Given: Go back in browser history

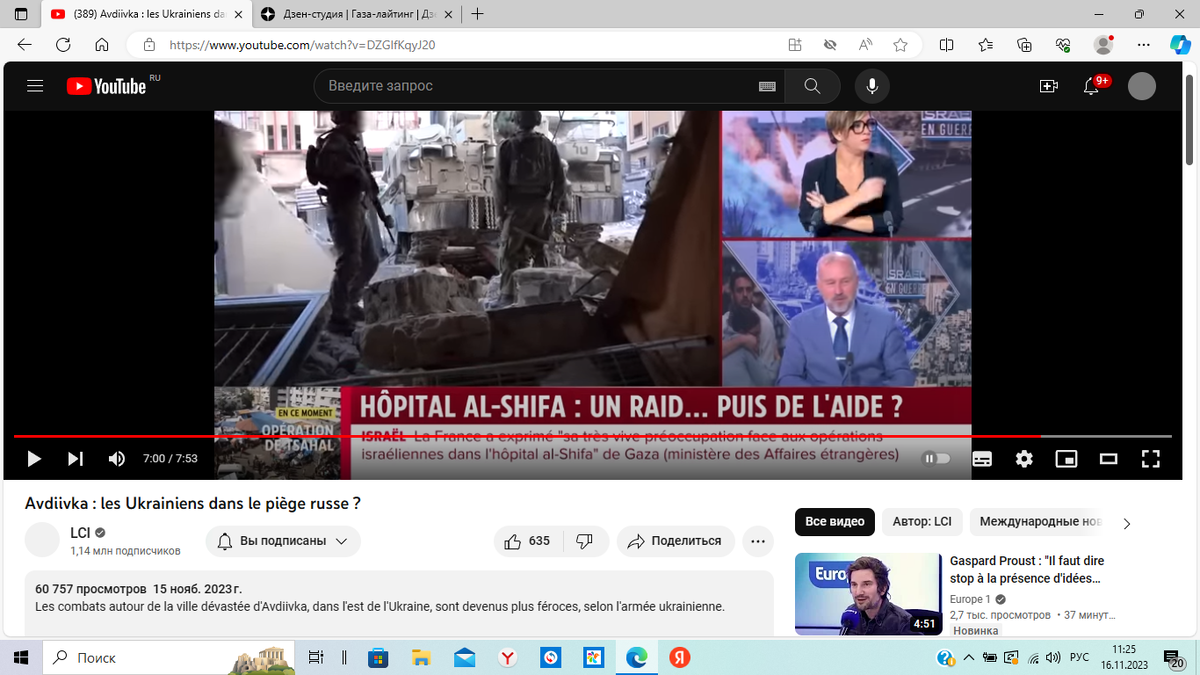Looking at the screenshot, I should pos(24,45).
